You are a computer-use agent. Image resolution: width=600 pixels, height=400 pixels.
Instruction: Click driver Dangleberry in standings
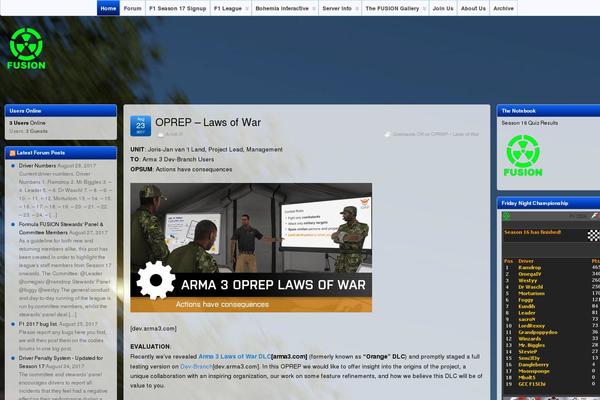click(533, 365)
